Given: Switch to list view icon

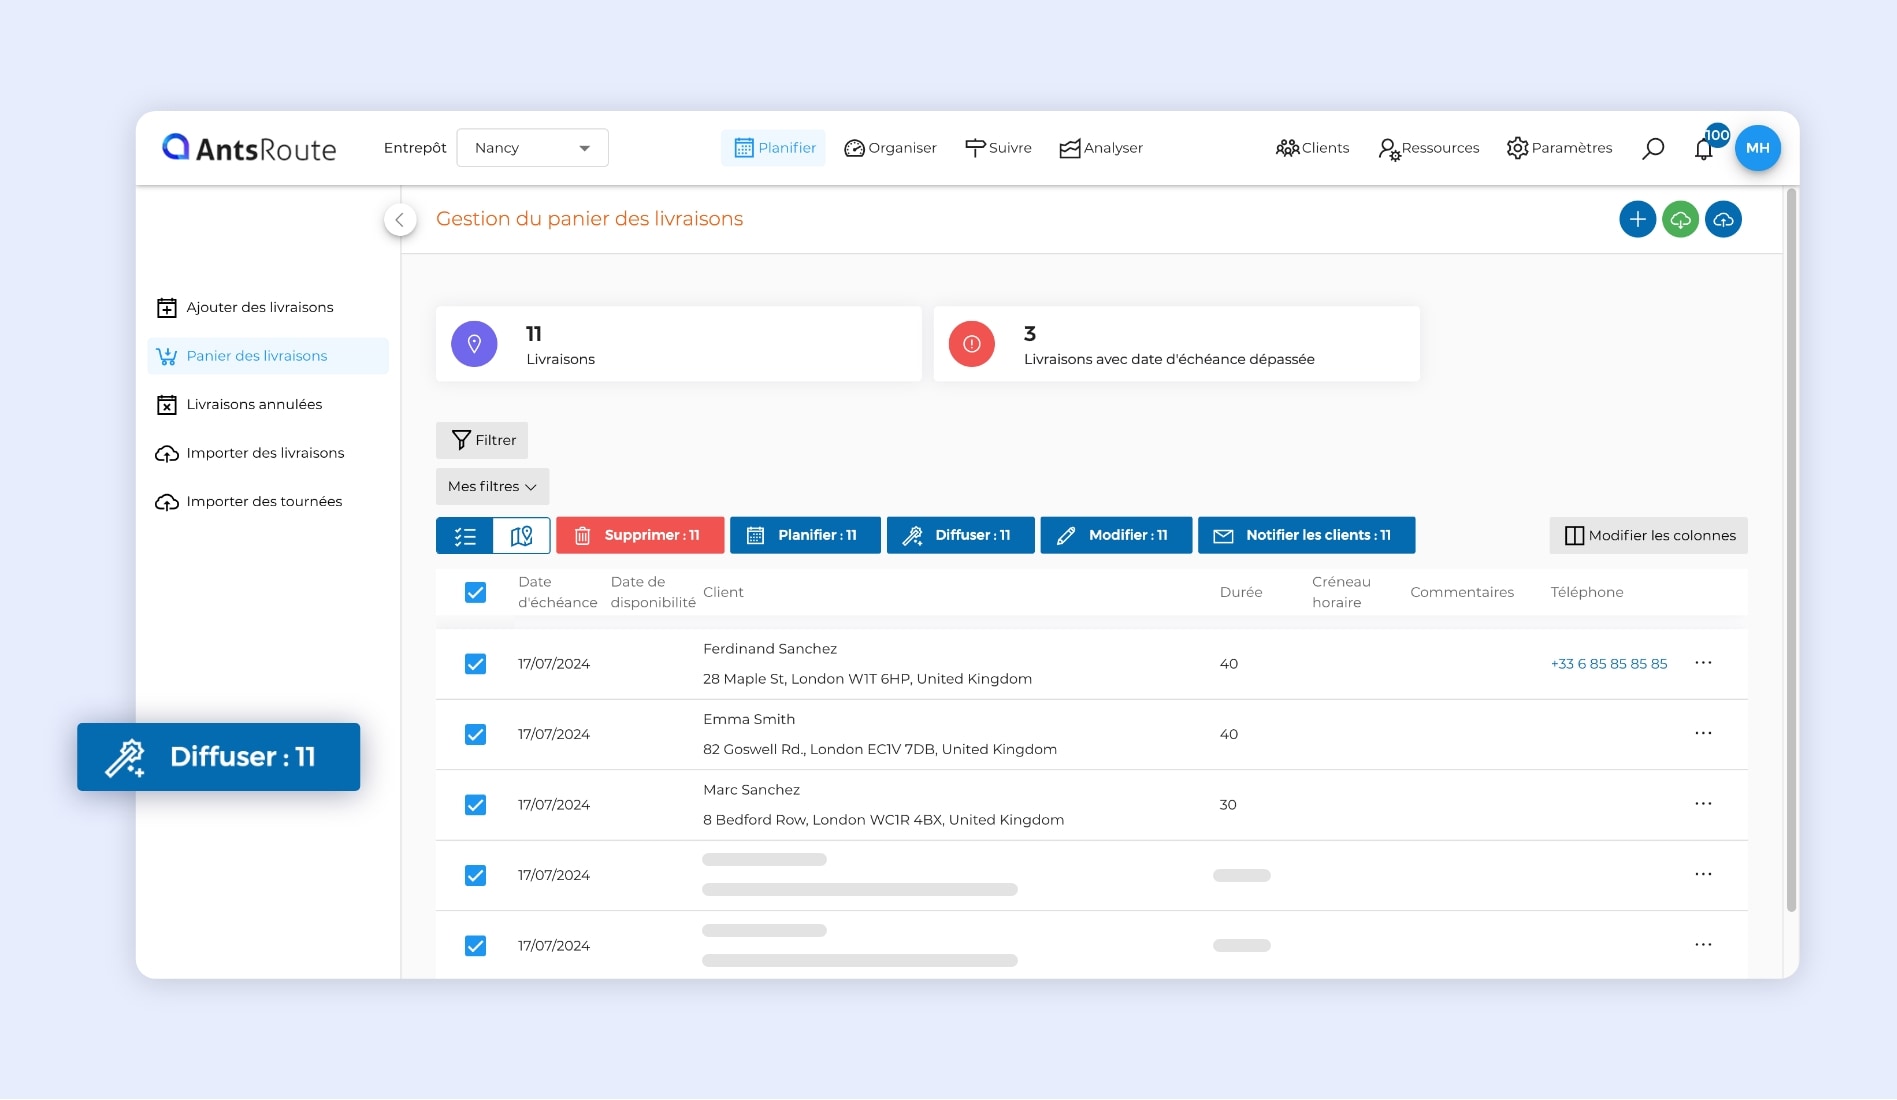Looking at the screenshot, I should pyautogui.click(x=465, y=536).
